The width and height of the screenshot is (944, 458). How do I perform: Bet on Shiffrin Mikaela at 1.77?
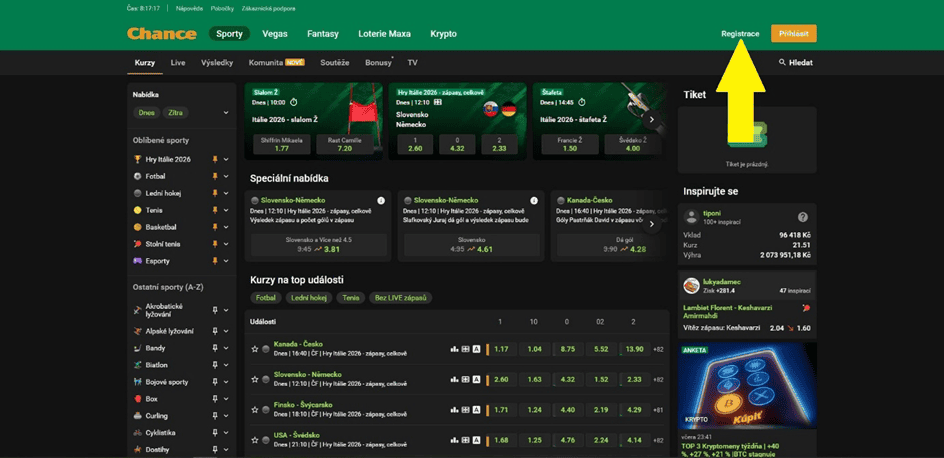pos(281,144)
